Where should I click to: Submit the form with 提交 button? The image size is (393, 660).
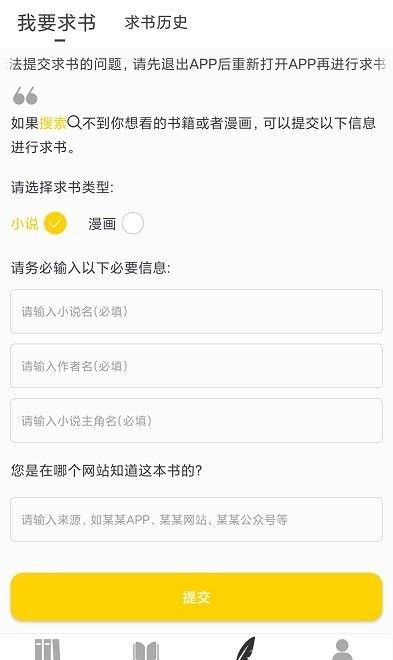[196, 597]
